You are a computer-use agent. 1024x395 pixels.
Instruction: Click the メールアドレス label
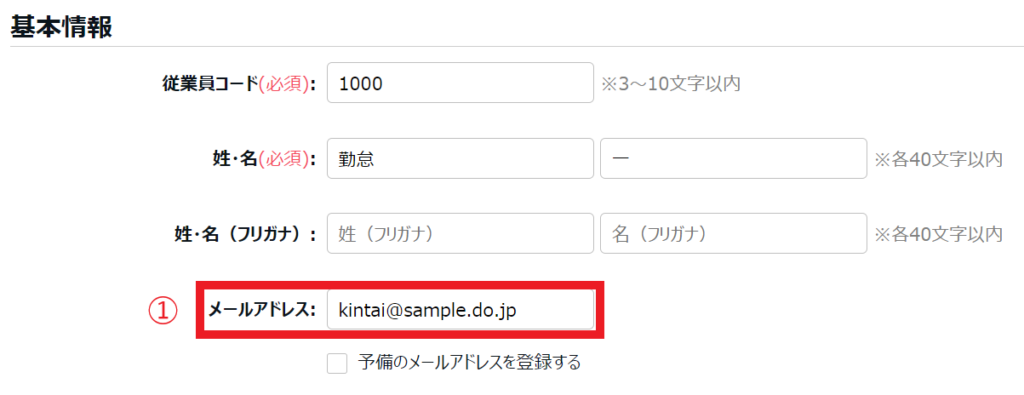[x=262, y=310]
